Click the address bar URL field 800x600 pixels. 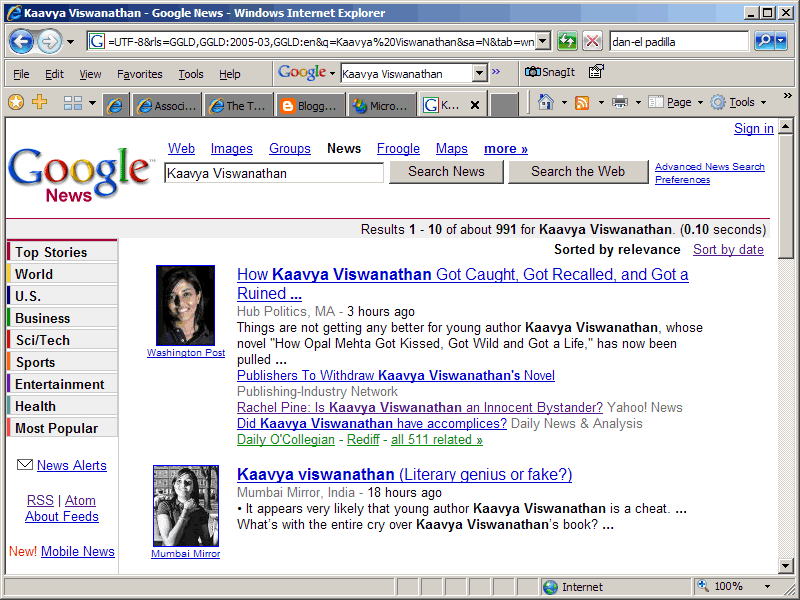coord(319,41)
